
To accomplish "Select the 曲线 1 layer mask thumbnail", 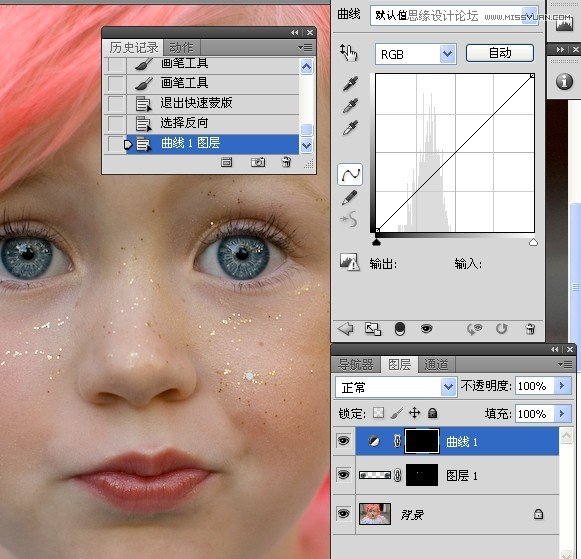I will pyautogui.click(x=422, y=441).
